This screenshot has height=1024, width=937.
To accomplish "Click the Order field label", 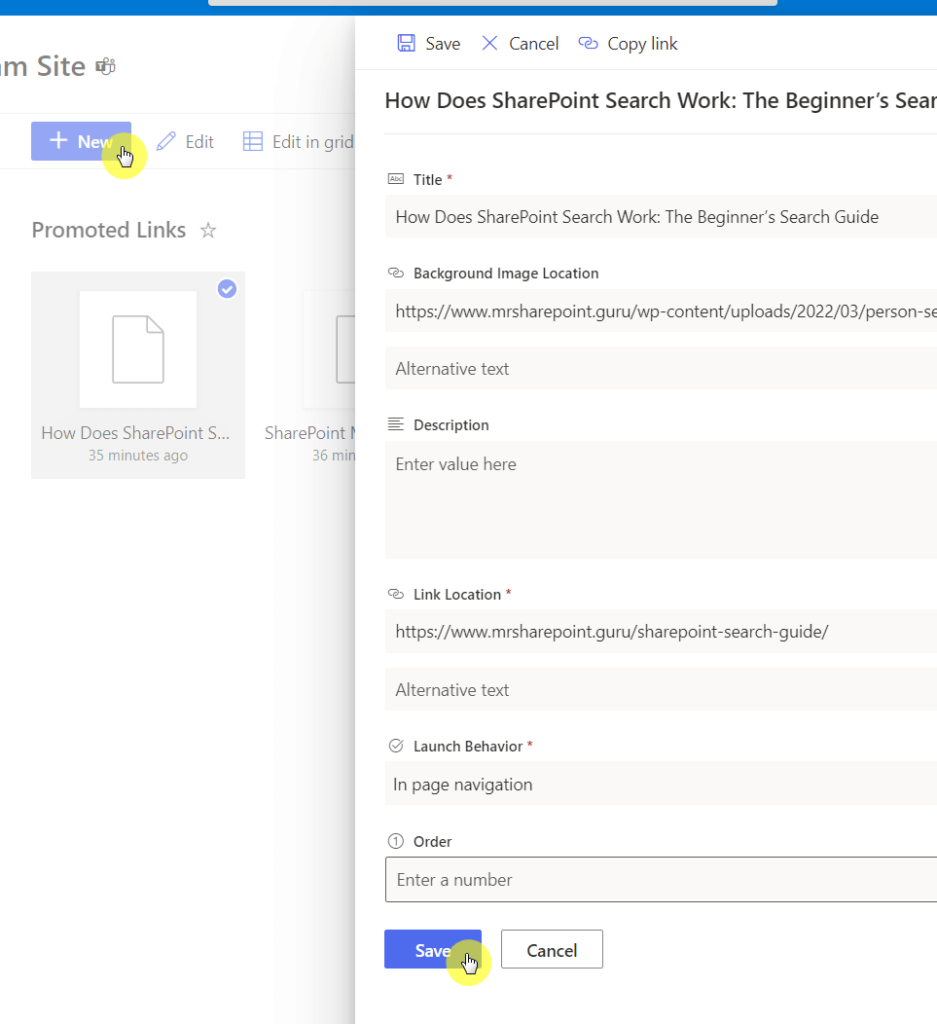I will pyautogui.click(x=432, y=842).
